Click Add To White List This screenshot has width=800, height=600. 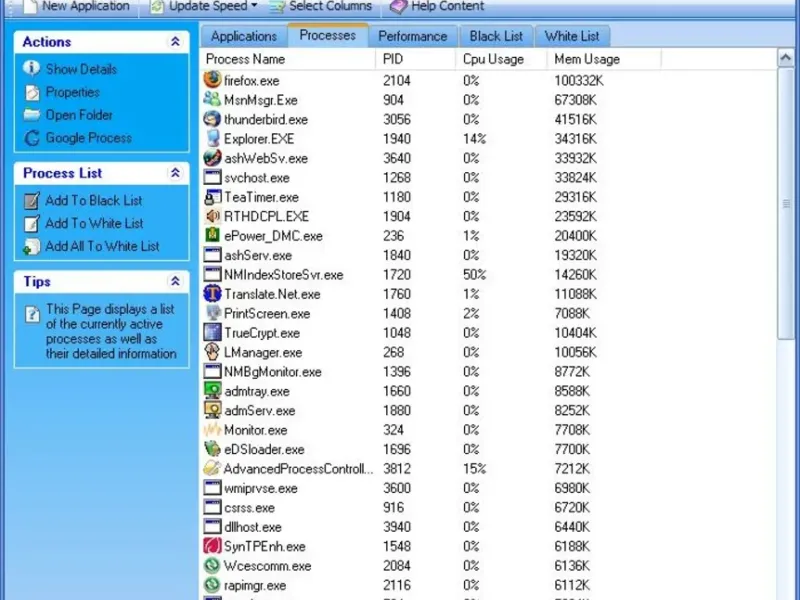(94, 223)
